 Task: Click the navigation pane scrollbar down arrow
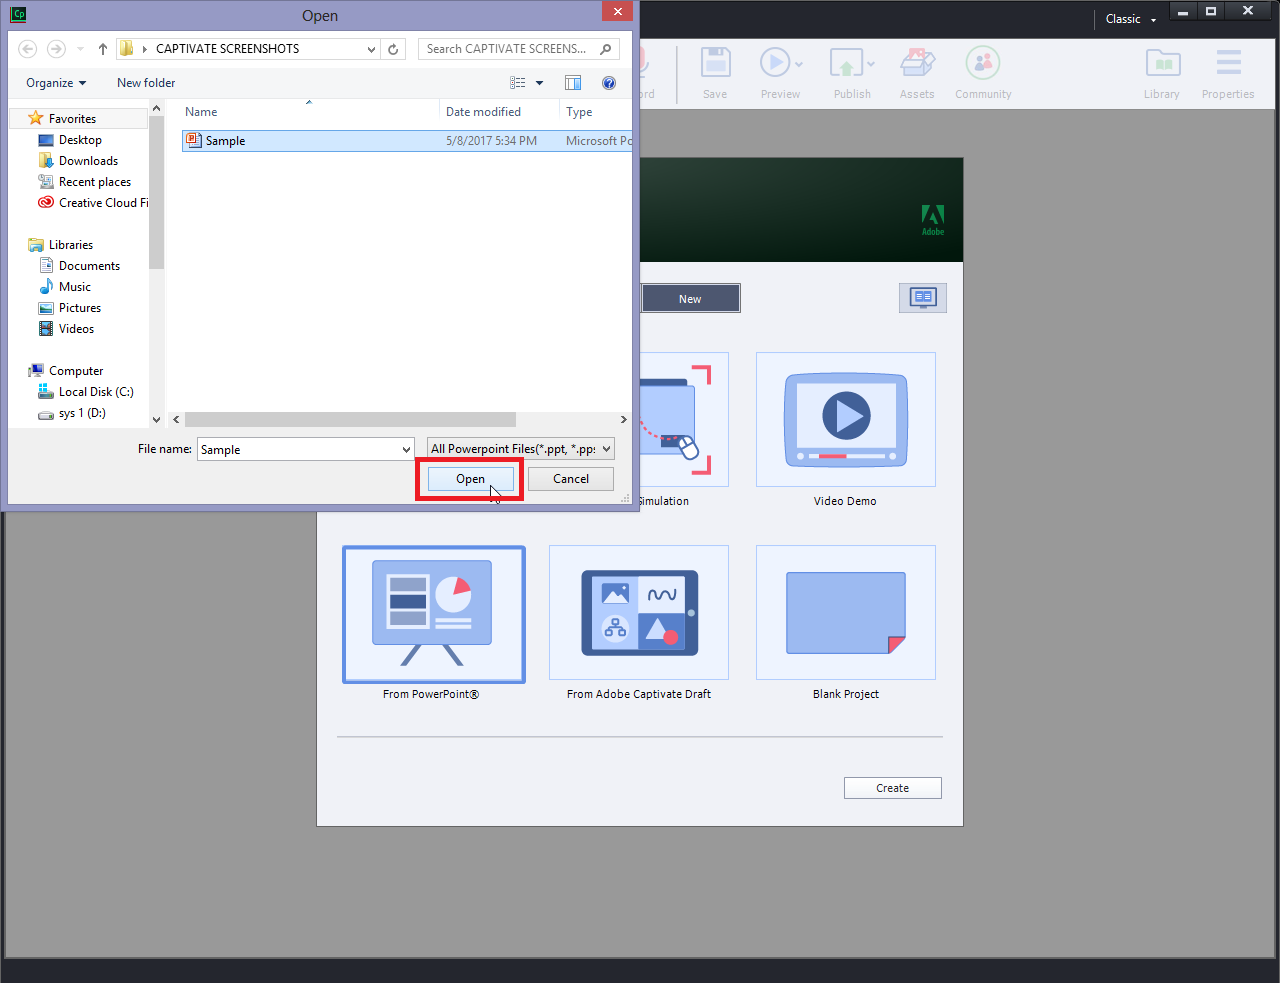coord(156,420)
